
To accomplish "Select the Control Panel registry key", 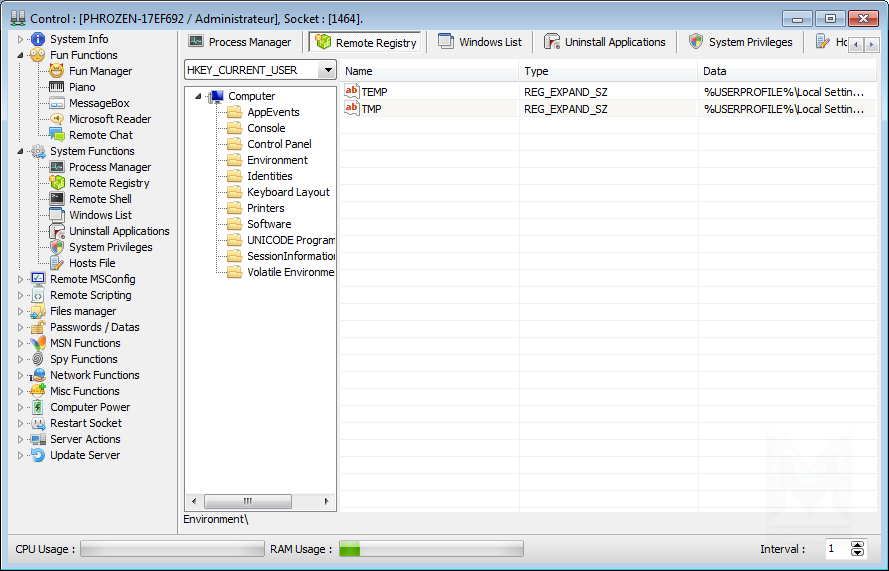I will (x=279, y=144).
